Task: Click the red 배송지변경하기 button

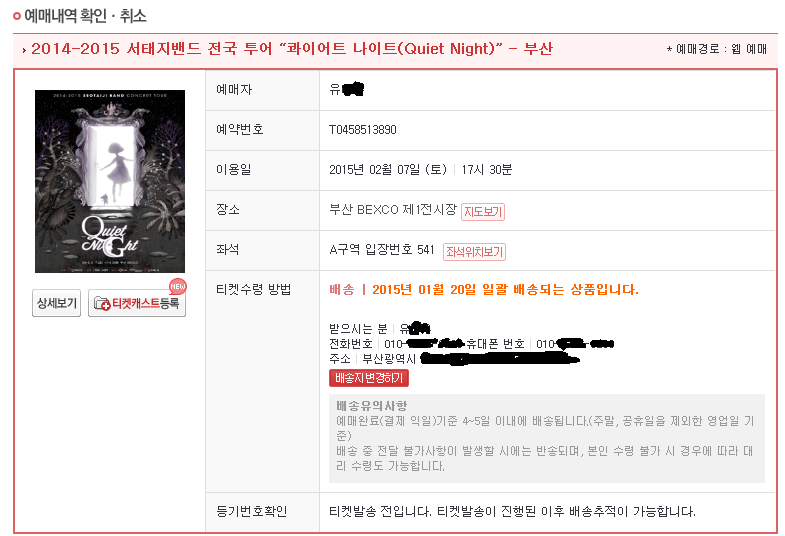Action: 369,378
